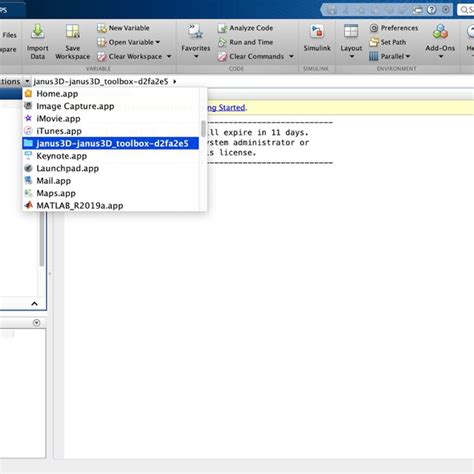Click Analyze Code in the toolbar
This screenshot has height=474, width=474.
pyautogui.click(x=245, y=28)
